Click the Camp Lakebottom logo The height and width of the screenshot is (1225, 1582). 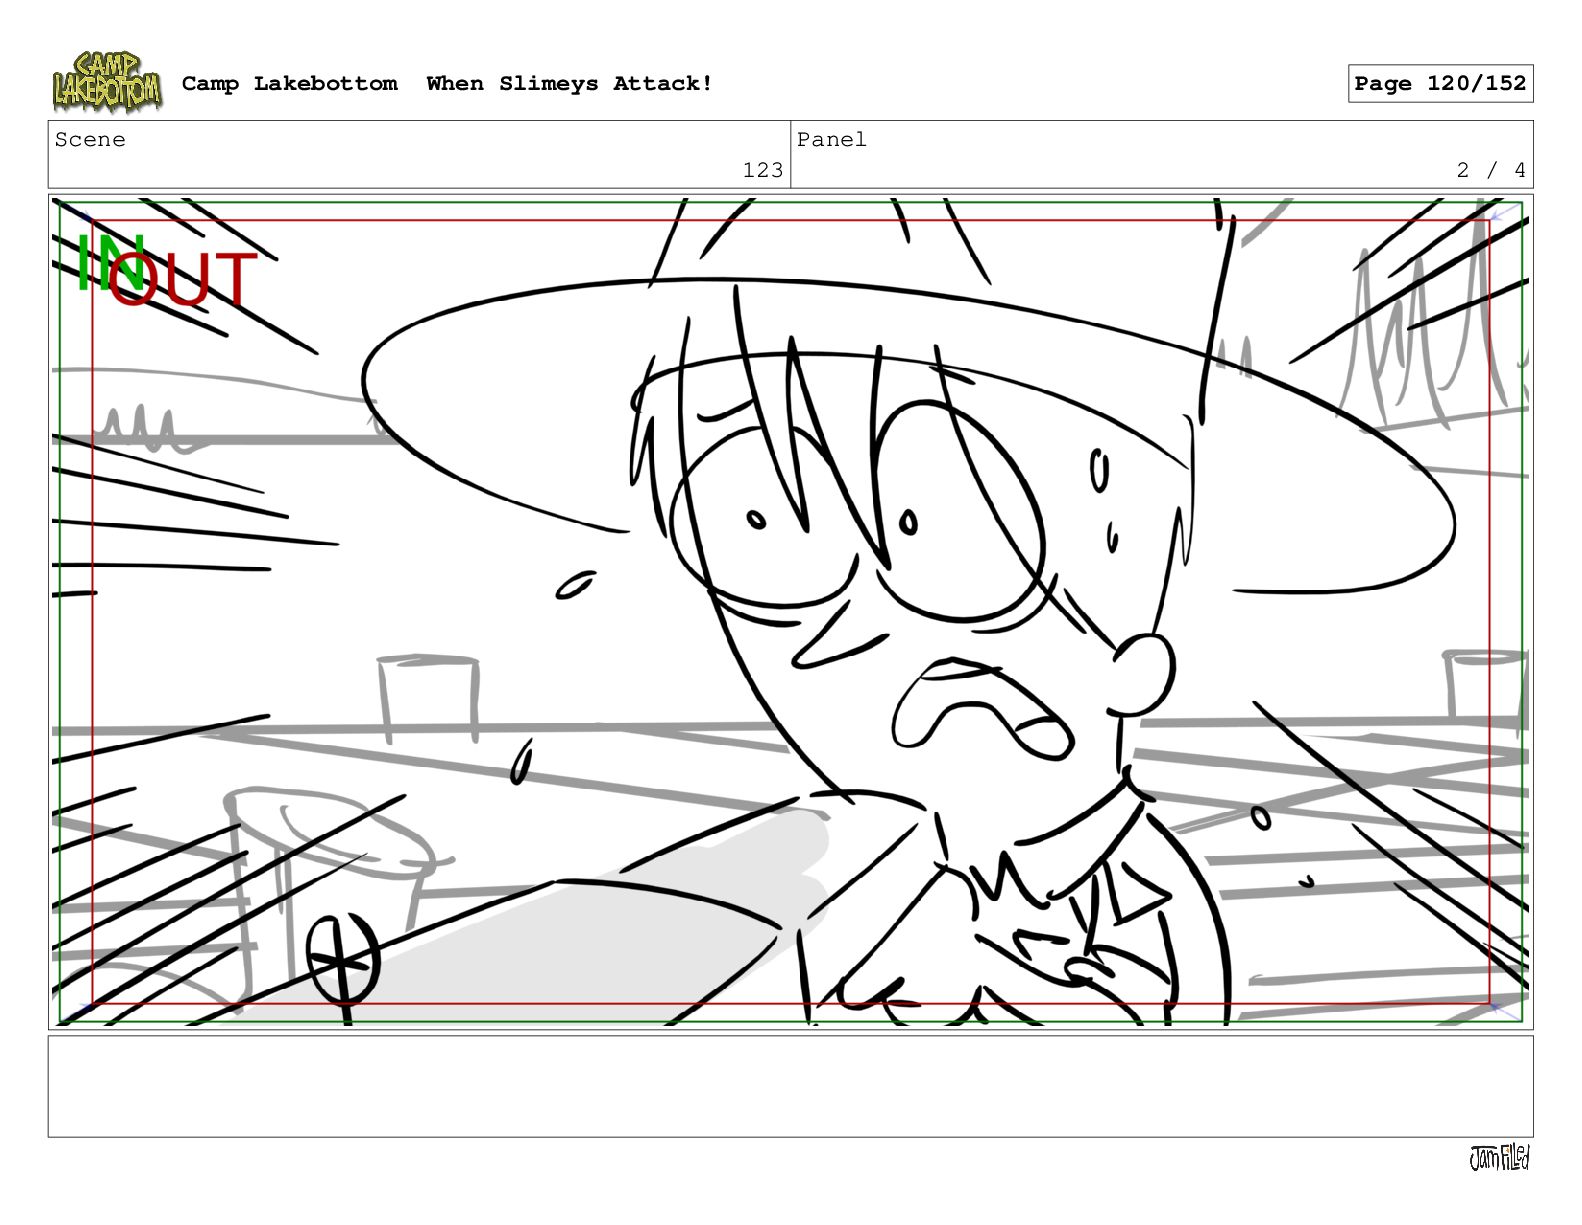click(x=107, y=82)
